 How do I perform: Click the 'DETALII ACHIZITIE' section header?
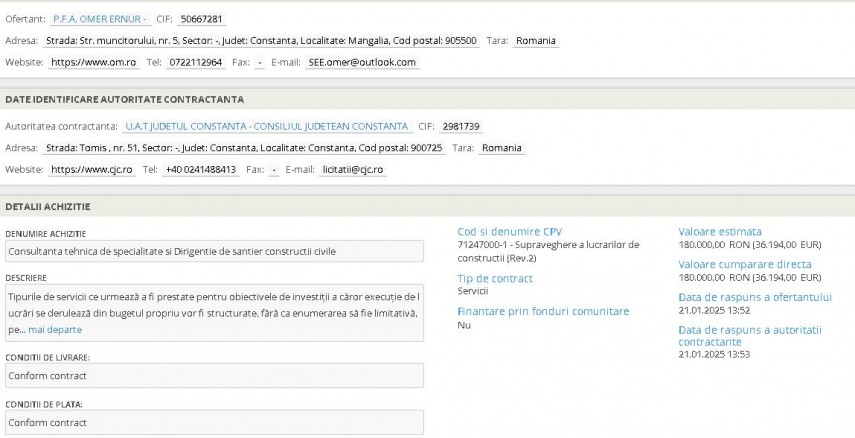coord(48,206)
